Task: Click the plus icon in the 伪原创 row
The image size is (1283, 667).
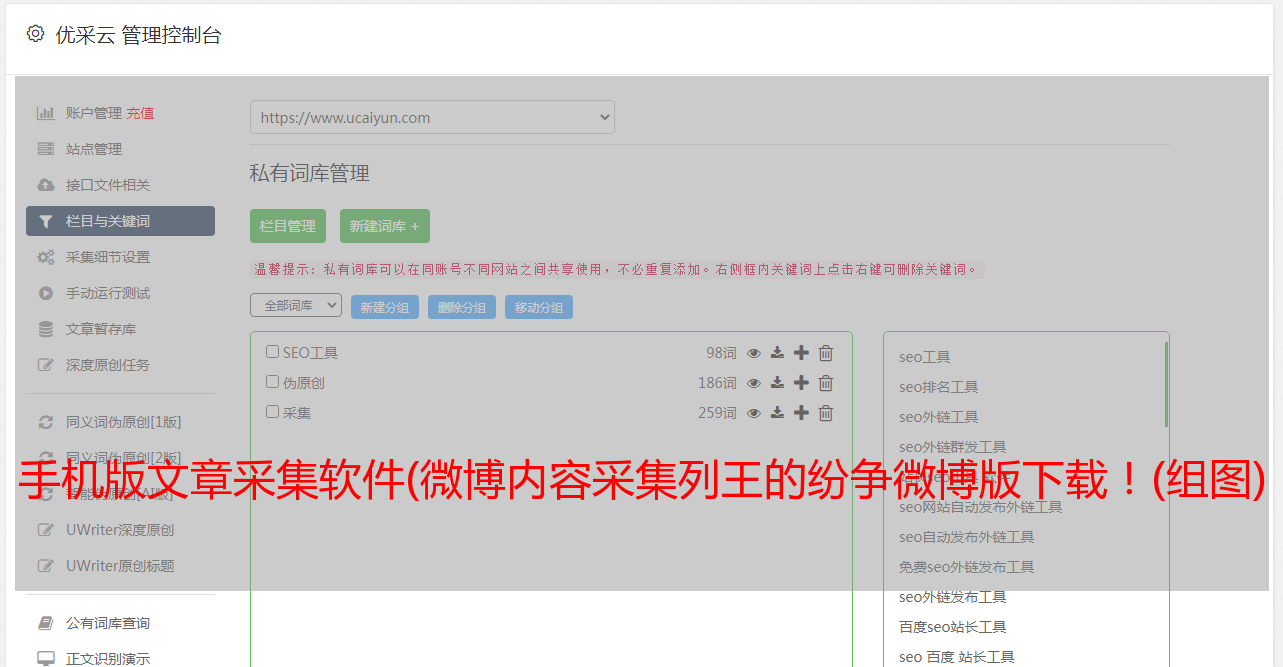Action: click(x=801, y=383)
